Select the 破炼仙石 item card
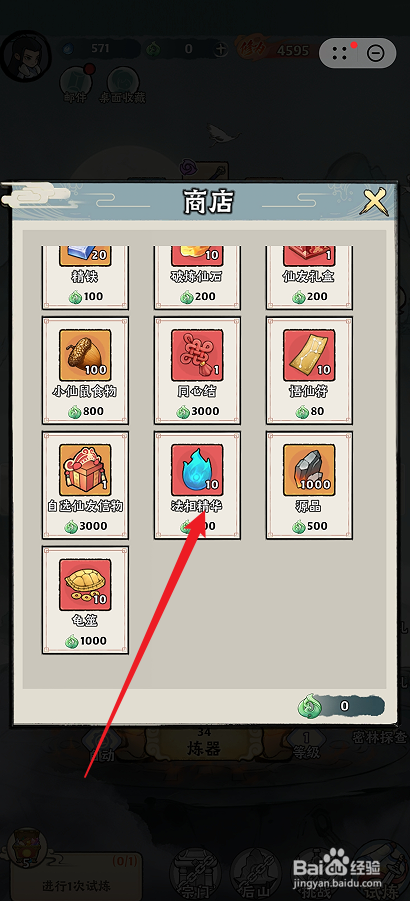Screen dimensions: 410x901 197,278
